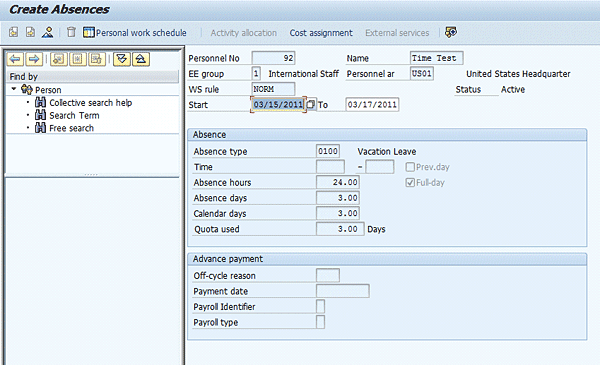Toggle the Prev.day checkbox
This screenshot has height=365, width=600.
point(410,167)
